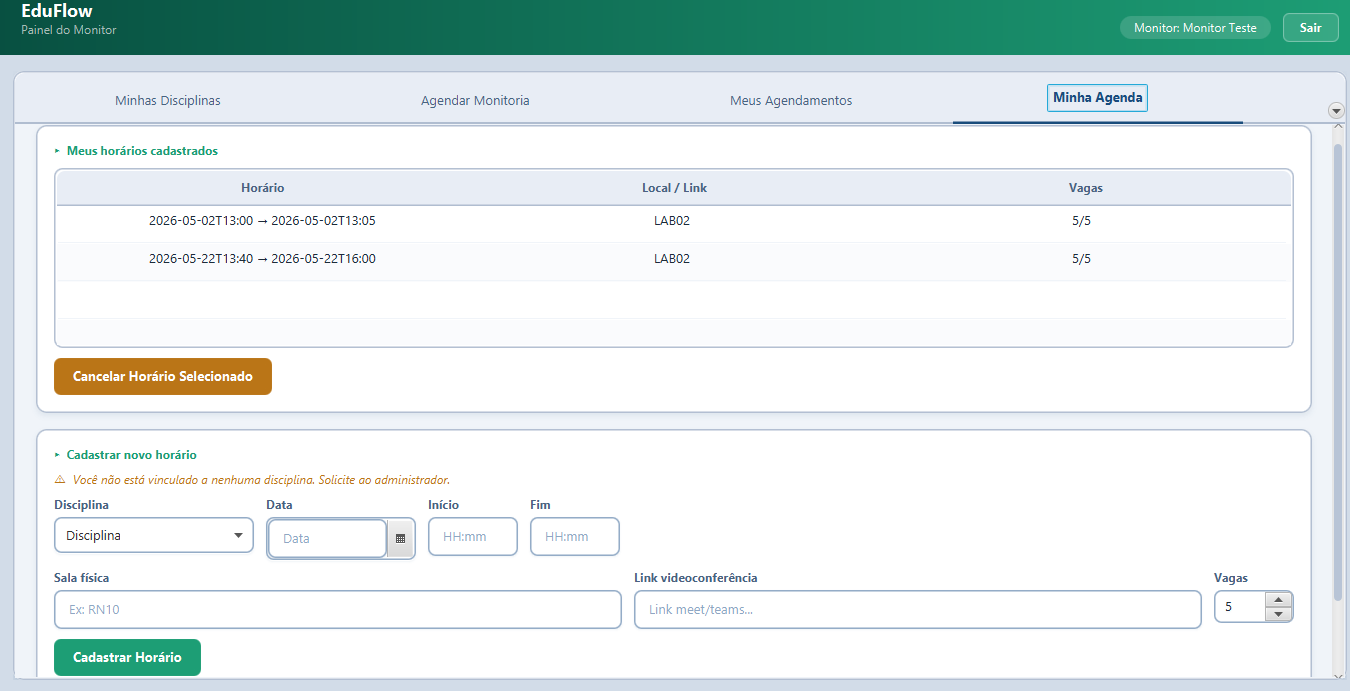1350x691 pixels.
Task: Click the vertical scrollbar thumb
Action: 1338,372
